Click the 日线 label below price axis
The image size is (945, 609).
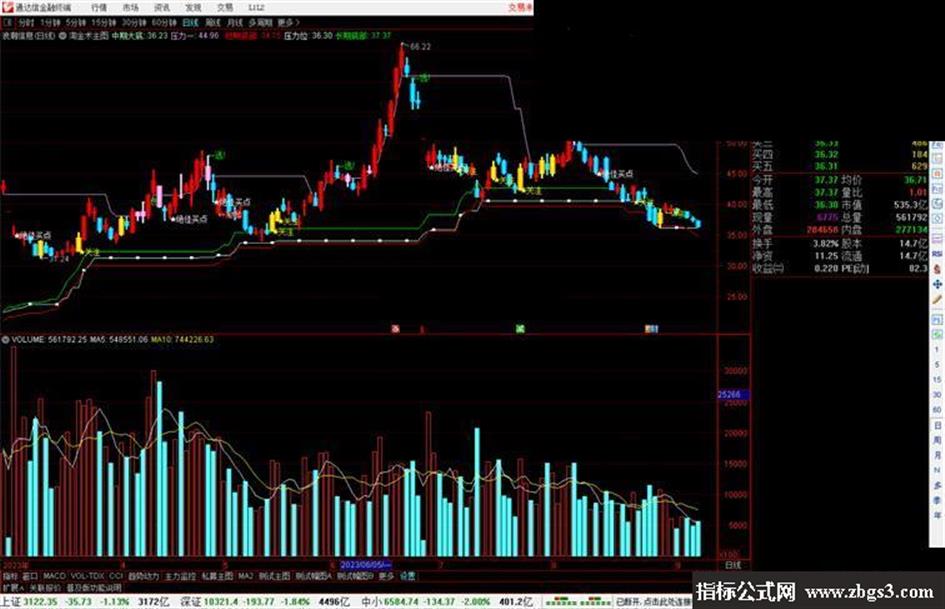[733, 566]
